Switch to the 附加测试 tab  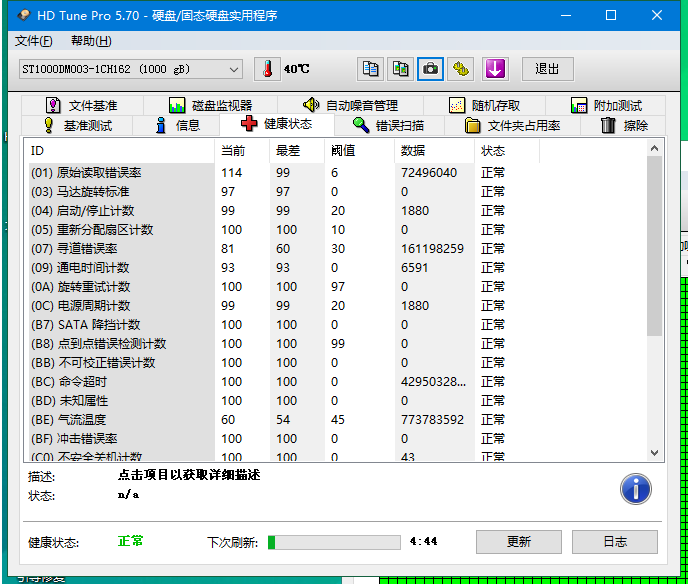point(606,105)
